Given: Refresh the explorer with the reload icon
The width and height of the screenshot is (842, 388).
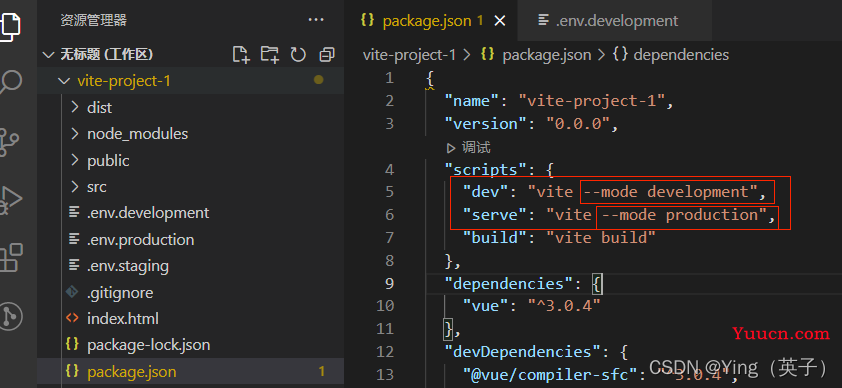Looking at the screenshot, I should pyautogui.click(x=298, y=54).
